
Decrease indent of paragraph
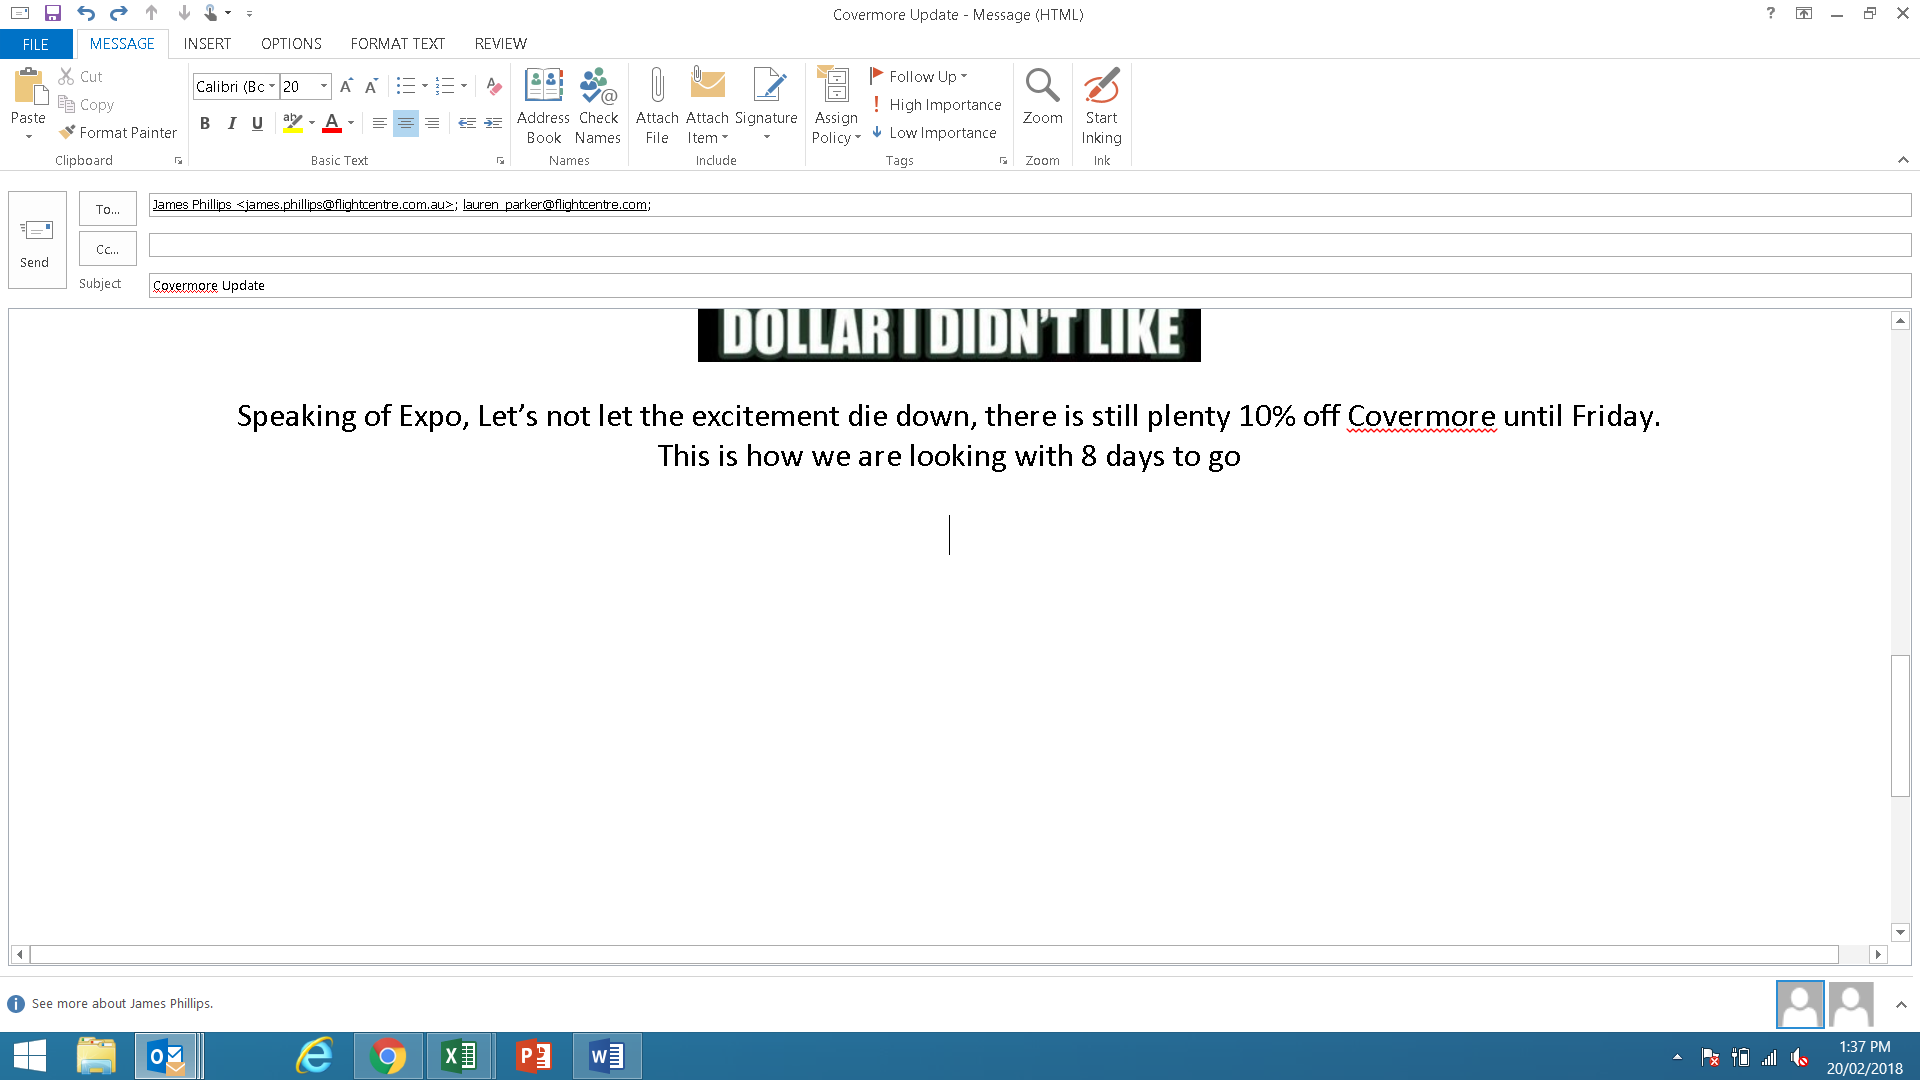[467, 123]
